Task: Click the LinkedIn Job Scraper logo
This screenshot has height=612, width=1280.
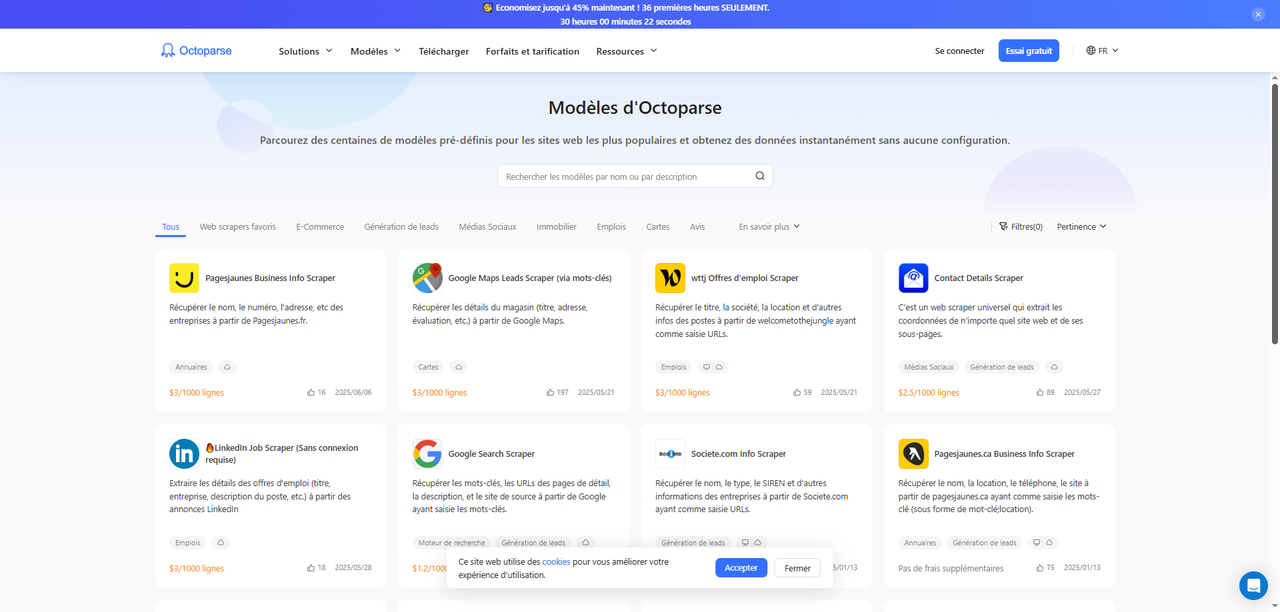Action: [x=184, y=454]
